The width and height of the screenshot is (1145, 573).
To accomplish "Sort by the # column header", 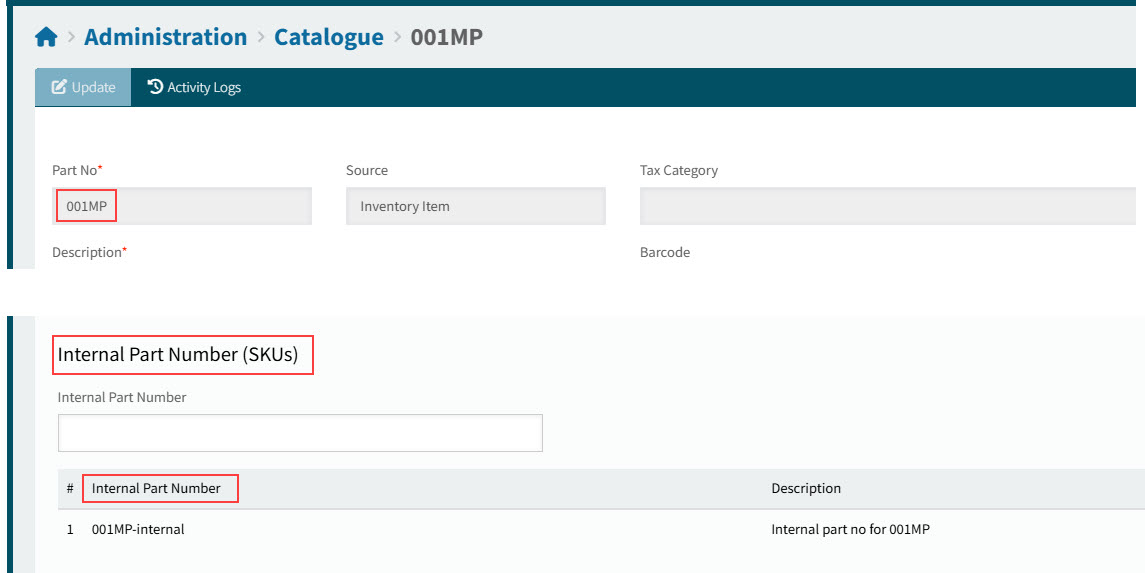I will tap(70, 489).
